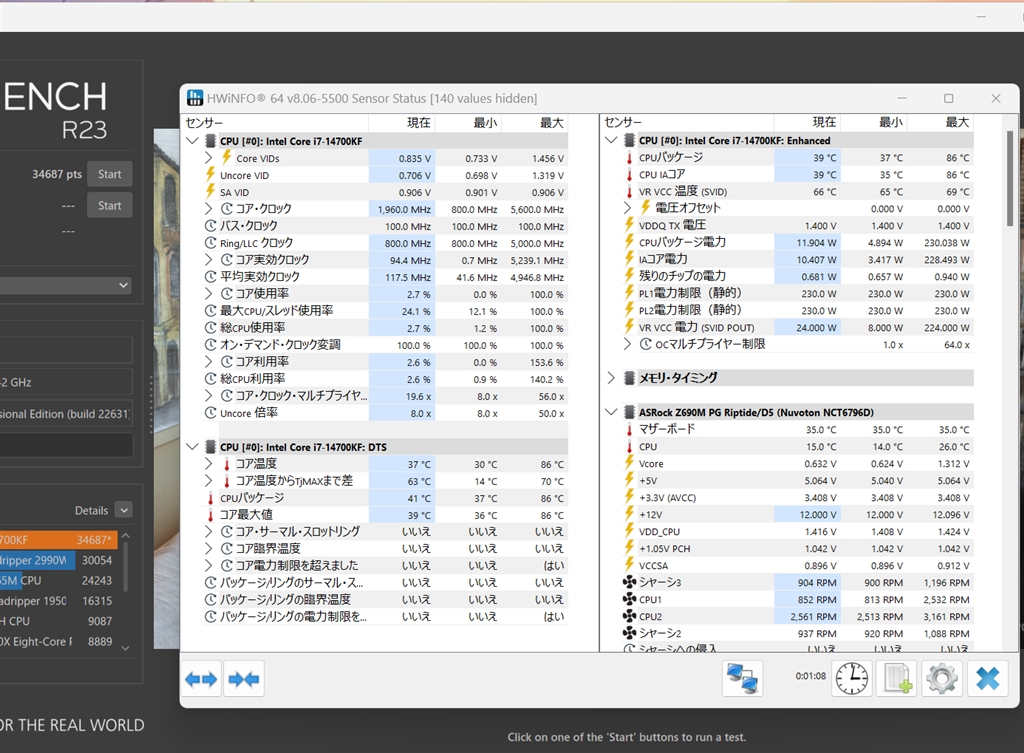Click the clock reset timer icon

pyautogui.click(x=851, y=679)
